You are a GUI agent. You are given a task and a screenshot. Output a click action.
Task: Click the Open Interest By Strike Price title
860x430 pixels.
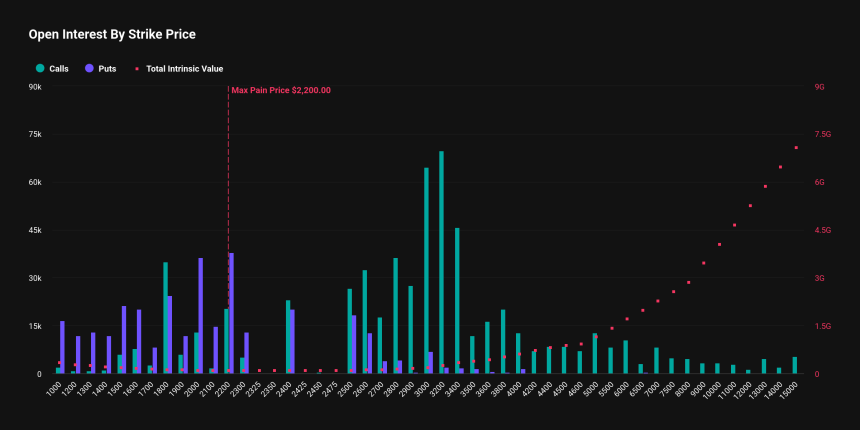pos(112,35)
